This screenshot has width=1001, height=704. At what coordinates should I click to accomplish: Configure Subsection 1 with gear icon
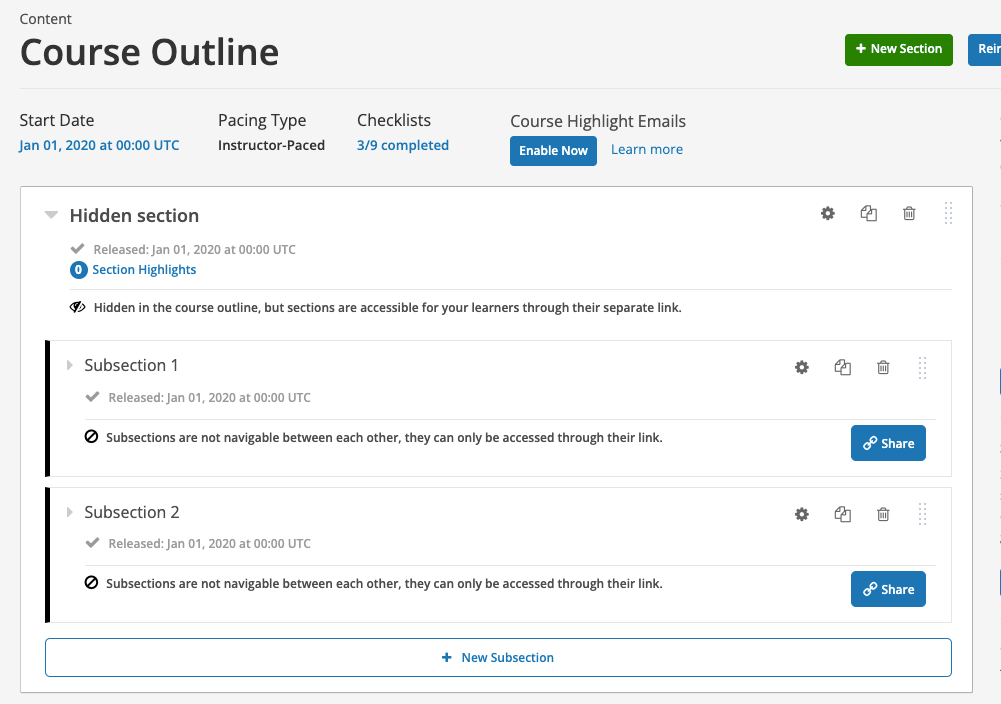tap(801, 367)
